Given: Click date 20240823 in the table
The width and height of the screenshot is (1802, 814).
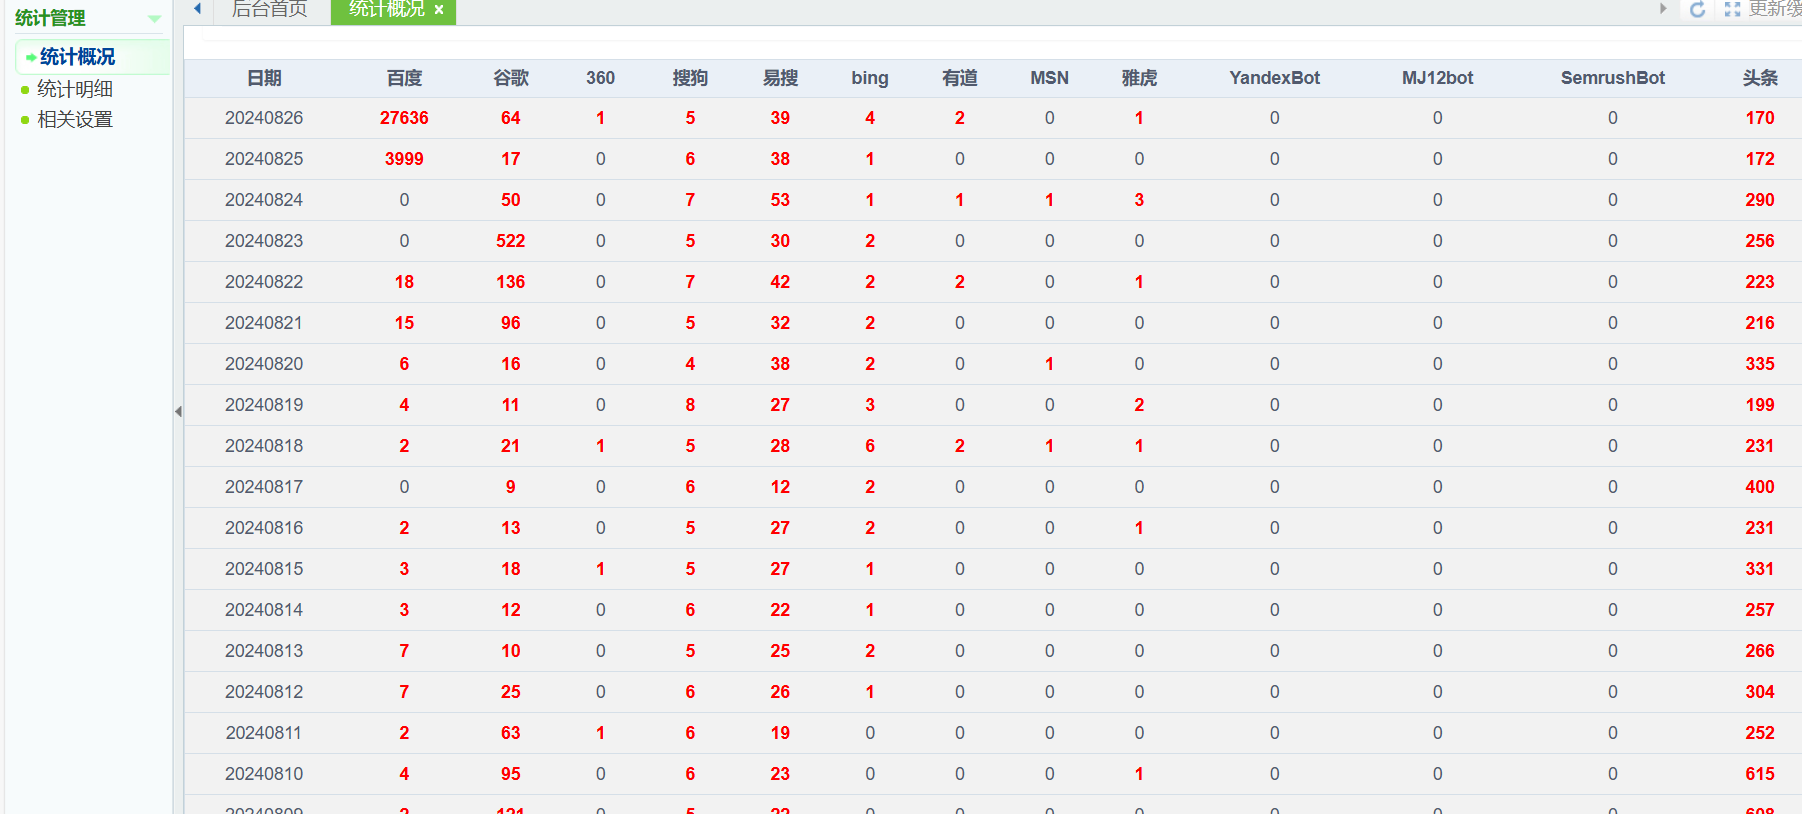Looking at the screenshot, I should pyautogui.click(x=264, y=241).
